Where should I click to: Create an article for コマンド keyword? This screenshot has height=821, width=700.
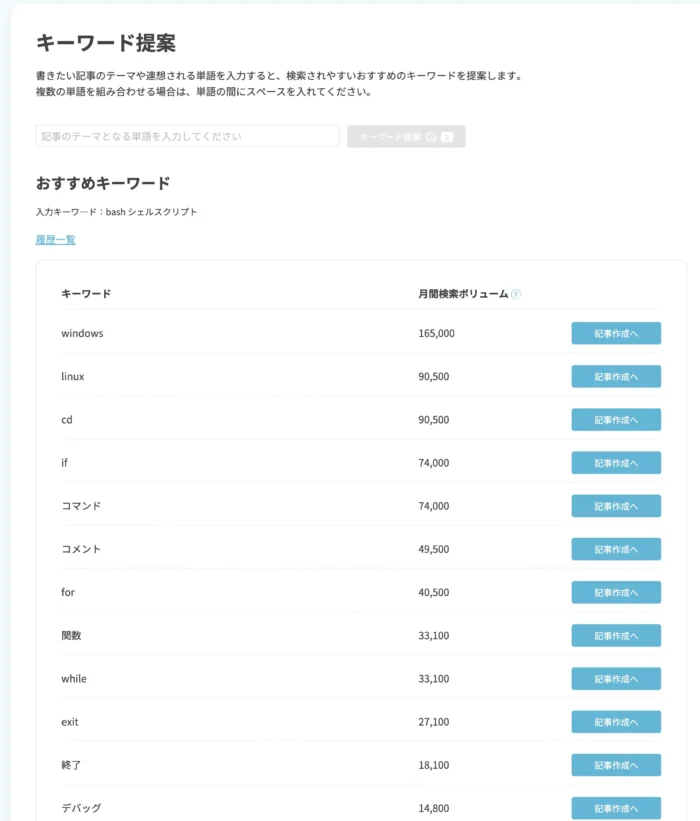click(615, 506)
